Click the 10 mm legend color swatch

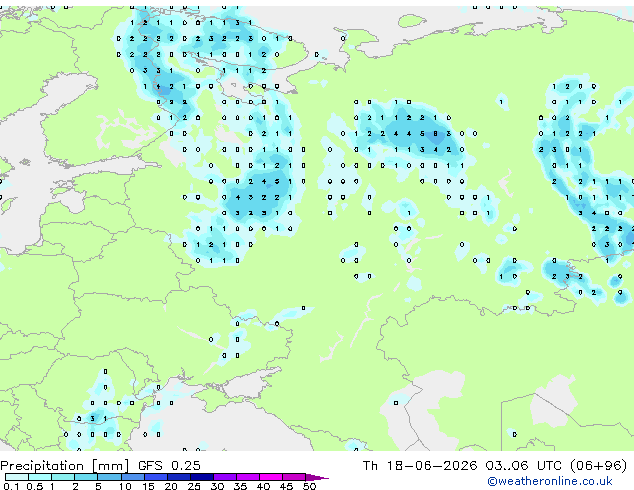pos(132,477)
